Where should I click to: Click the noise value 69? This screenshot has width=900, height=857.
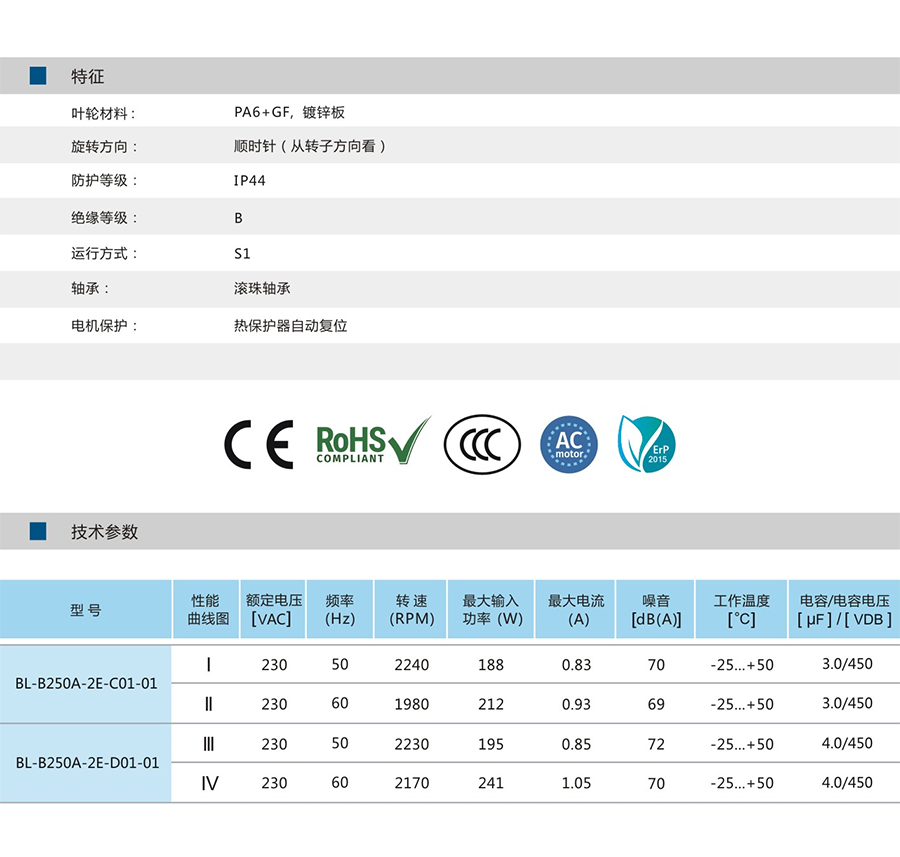point(656,704)
